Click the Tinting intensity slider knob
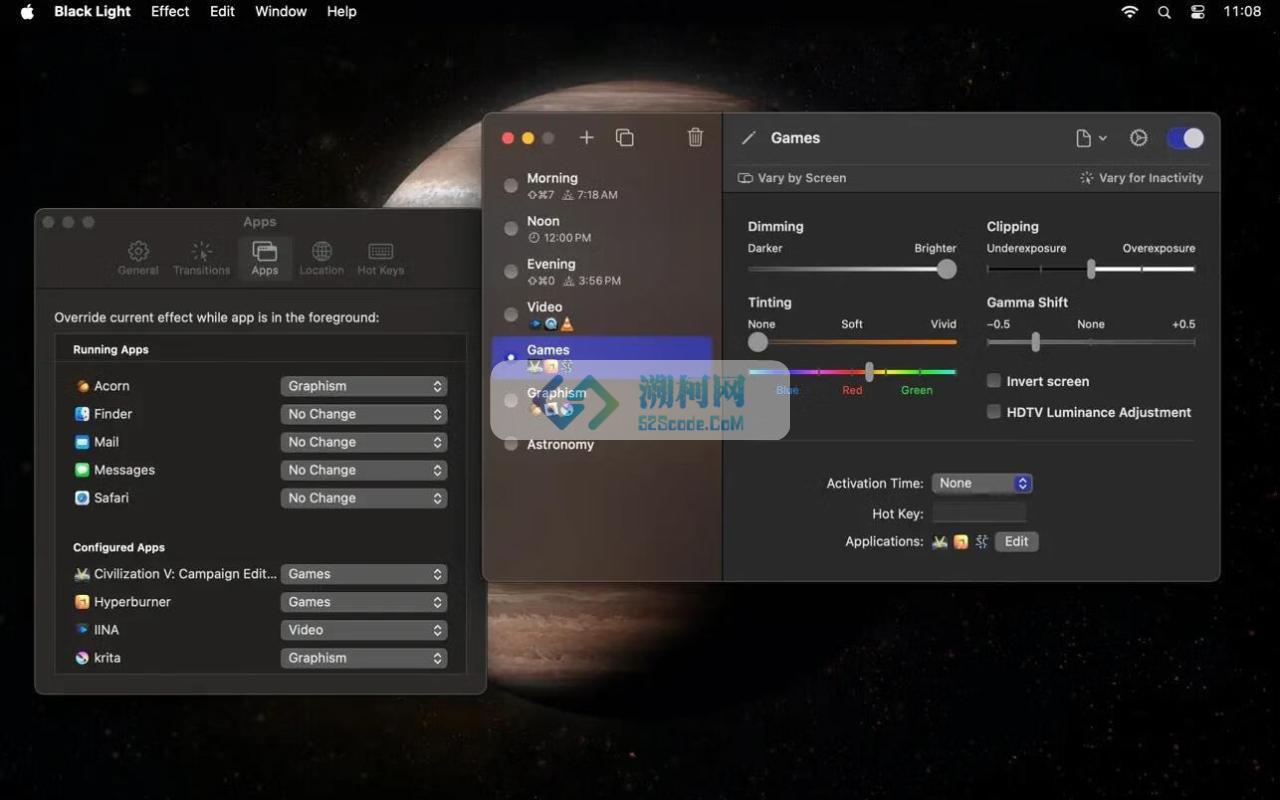 pyautogui.click(x=758, y=342)
